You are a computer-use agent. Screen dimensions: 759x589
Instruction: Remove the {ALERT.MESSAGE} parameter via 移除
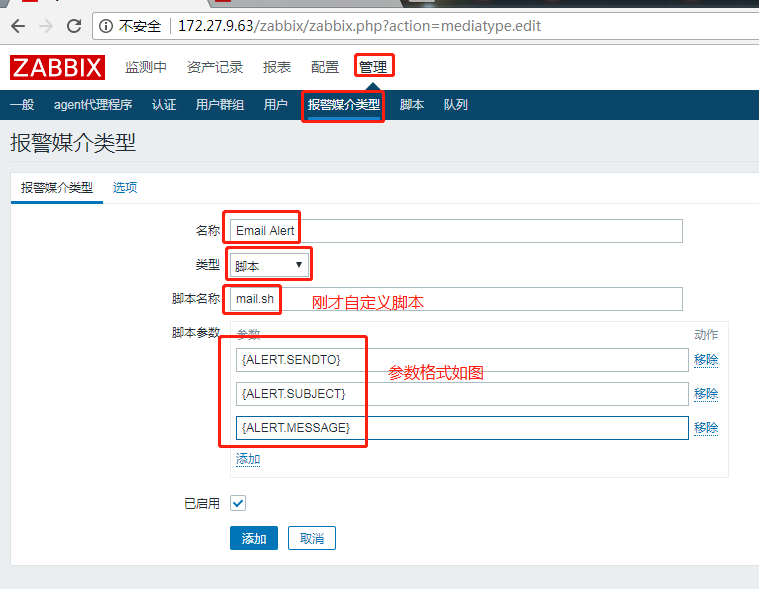(706, 428)
